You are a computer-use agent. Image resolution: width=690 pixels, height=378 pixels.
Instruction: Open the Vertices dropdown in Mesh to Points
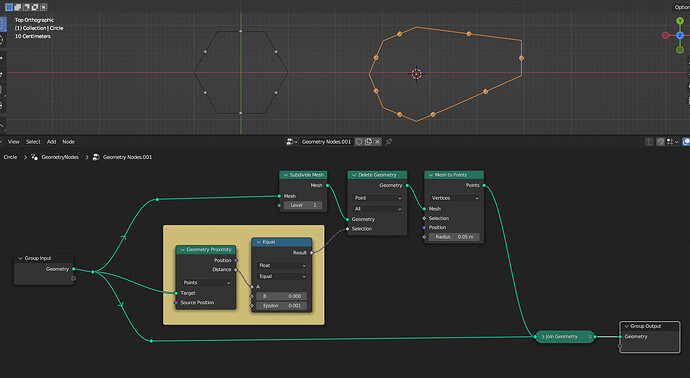[x=454, y=198]
